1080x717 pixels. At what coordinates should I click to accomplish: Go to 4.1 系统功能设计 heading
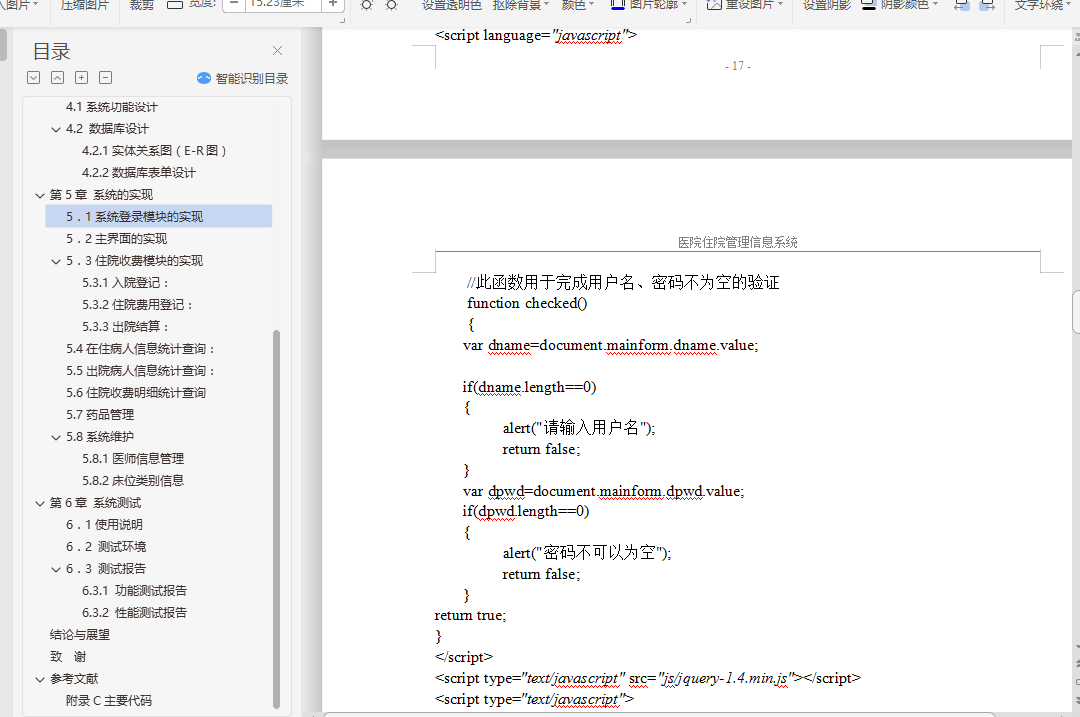(x=112, y=107)
